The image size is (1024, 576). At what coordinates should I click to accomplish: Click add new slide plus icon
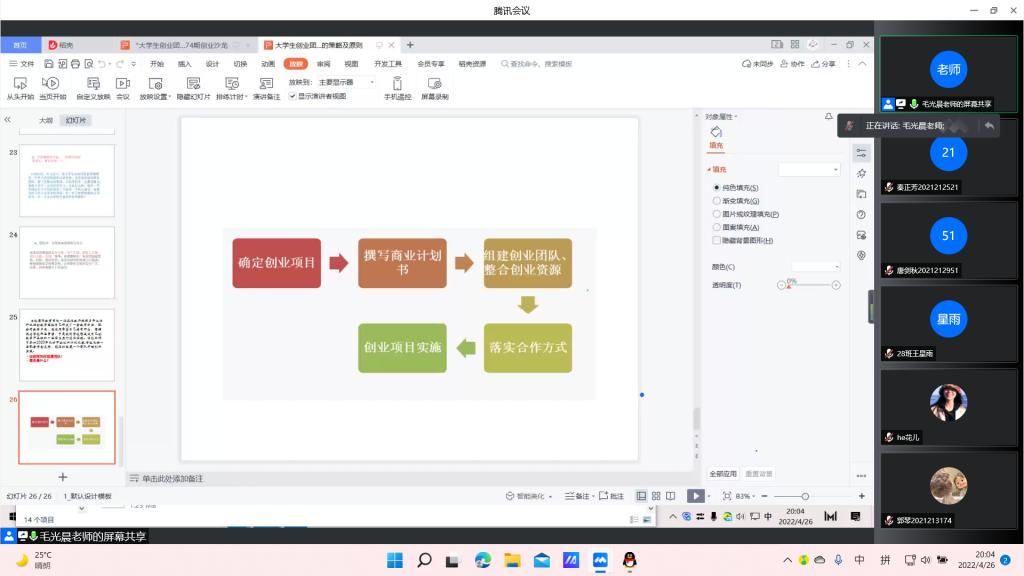tap(63, 477)
